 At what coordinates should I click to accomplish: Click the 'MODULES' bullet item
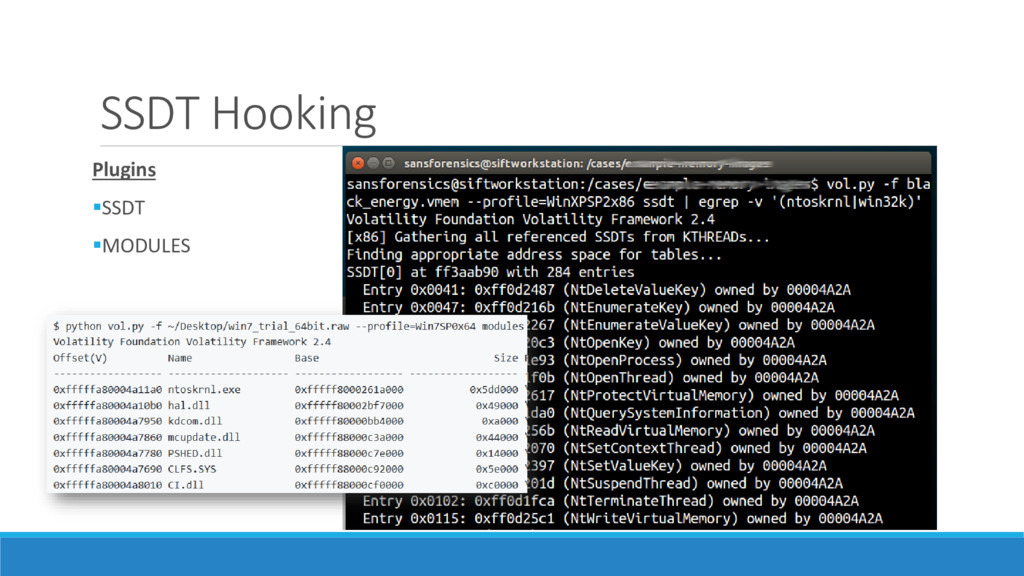[x=146, y=246]
